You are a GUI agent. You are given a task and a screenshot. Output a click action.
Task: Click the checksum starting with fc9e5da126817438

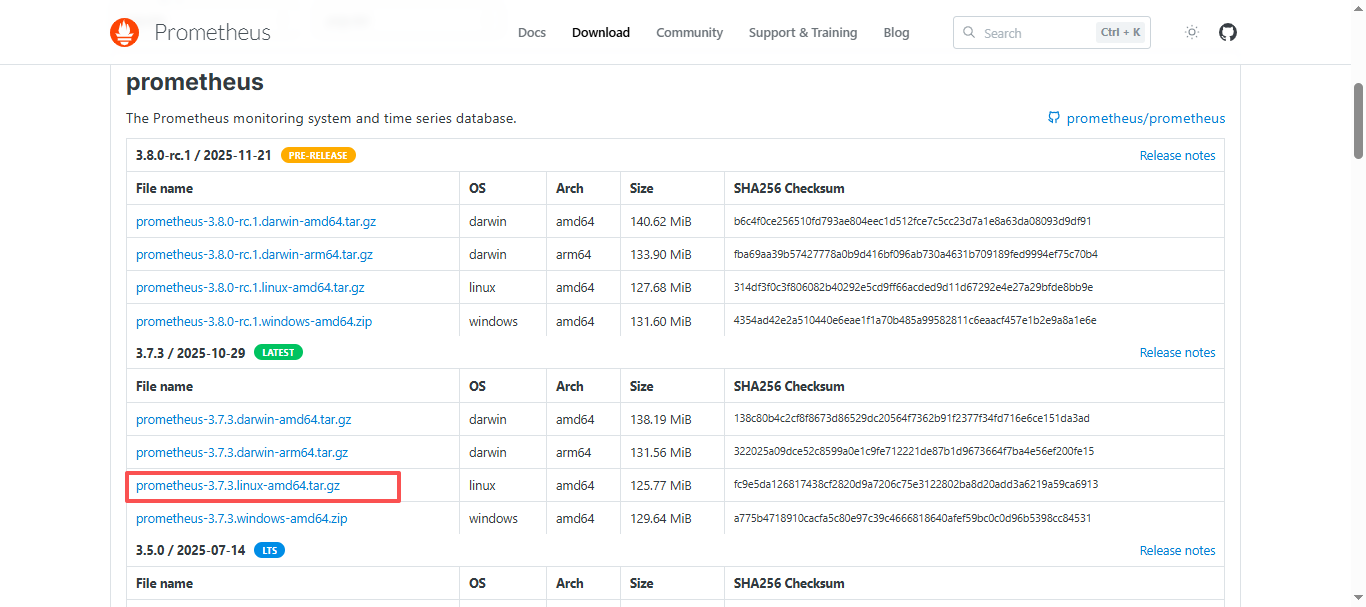click(916, 484)
